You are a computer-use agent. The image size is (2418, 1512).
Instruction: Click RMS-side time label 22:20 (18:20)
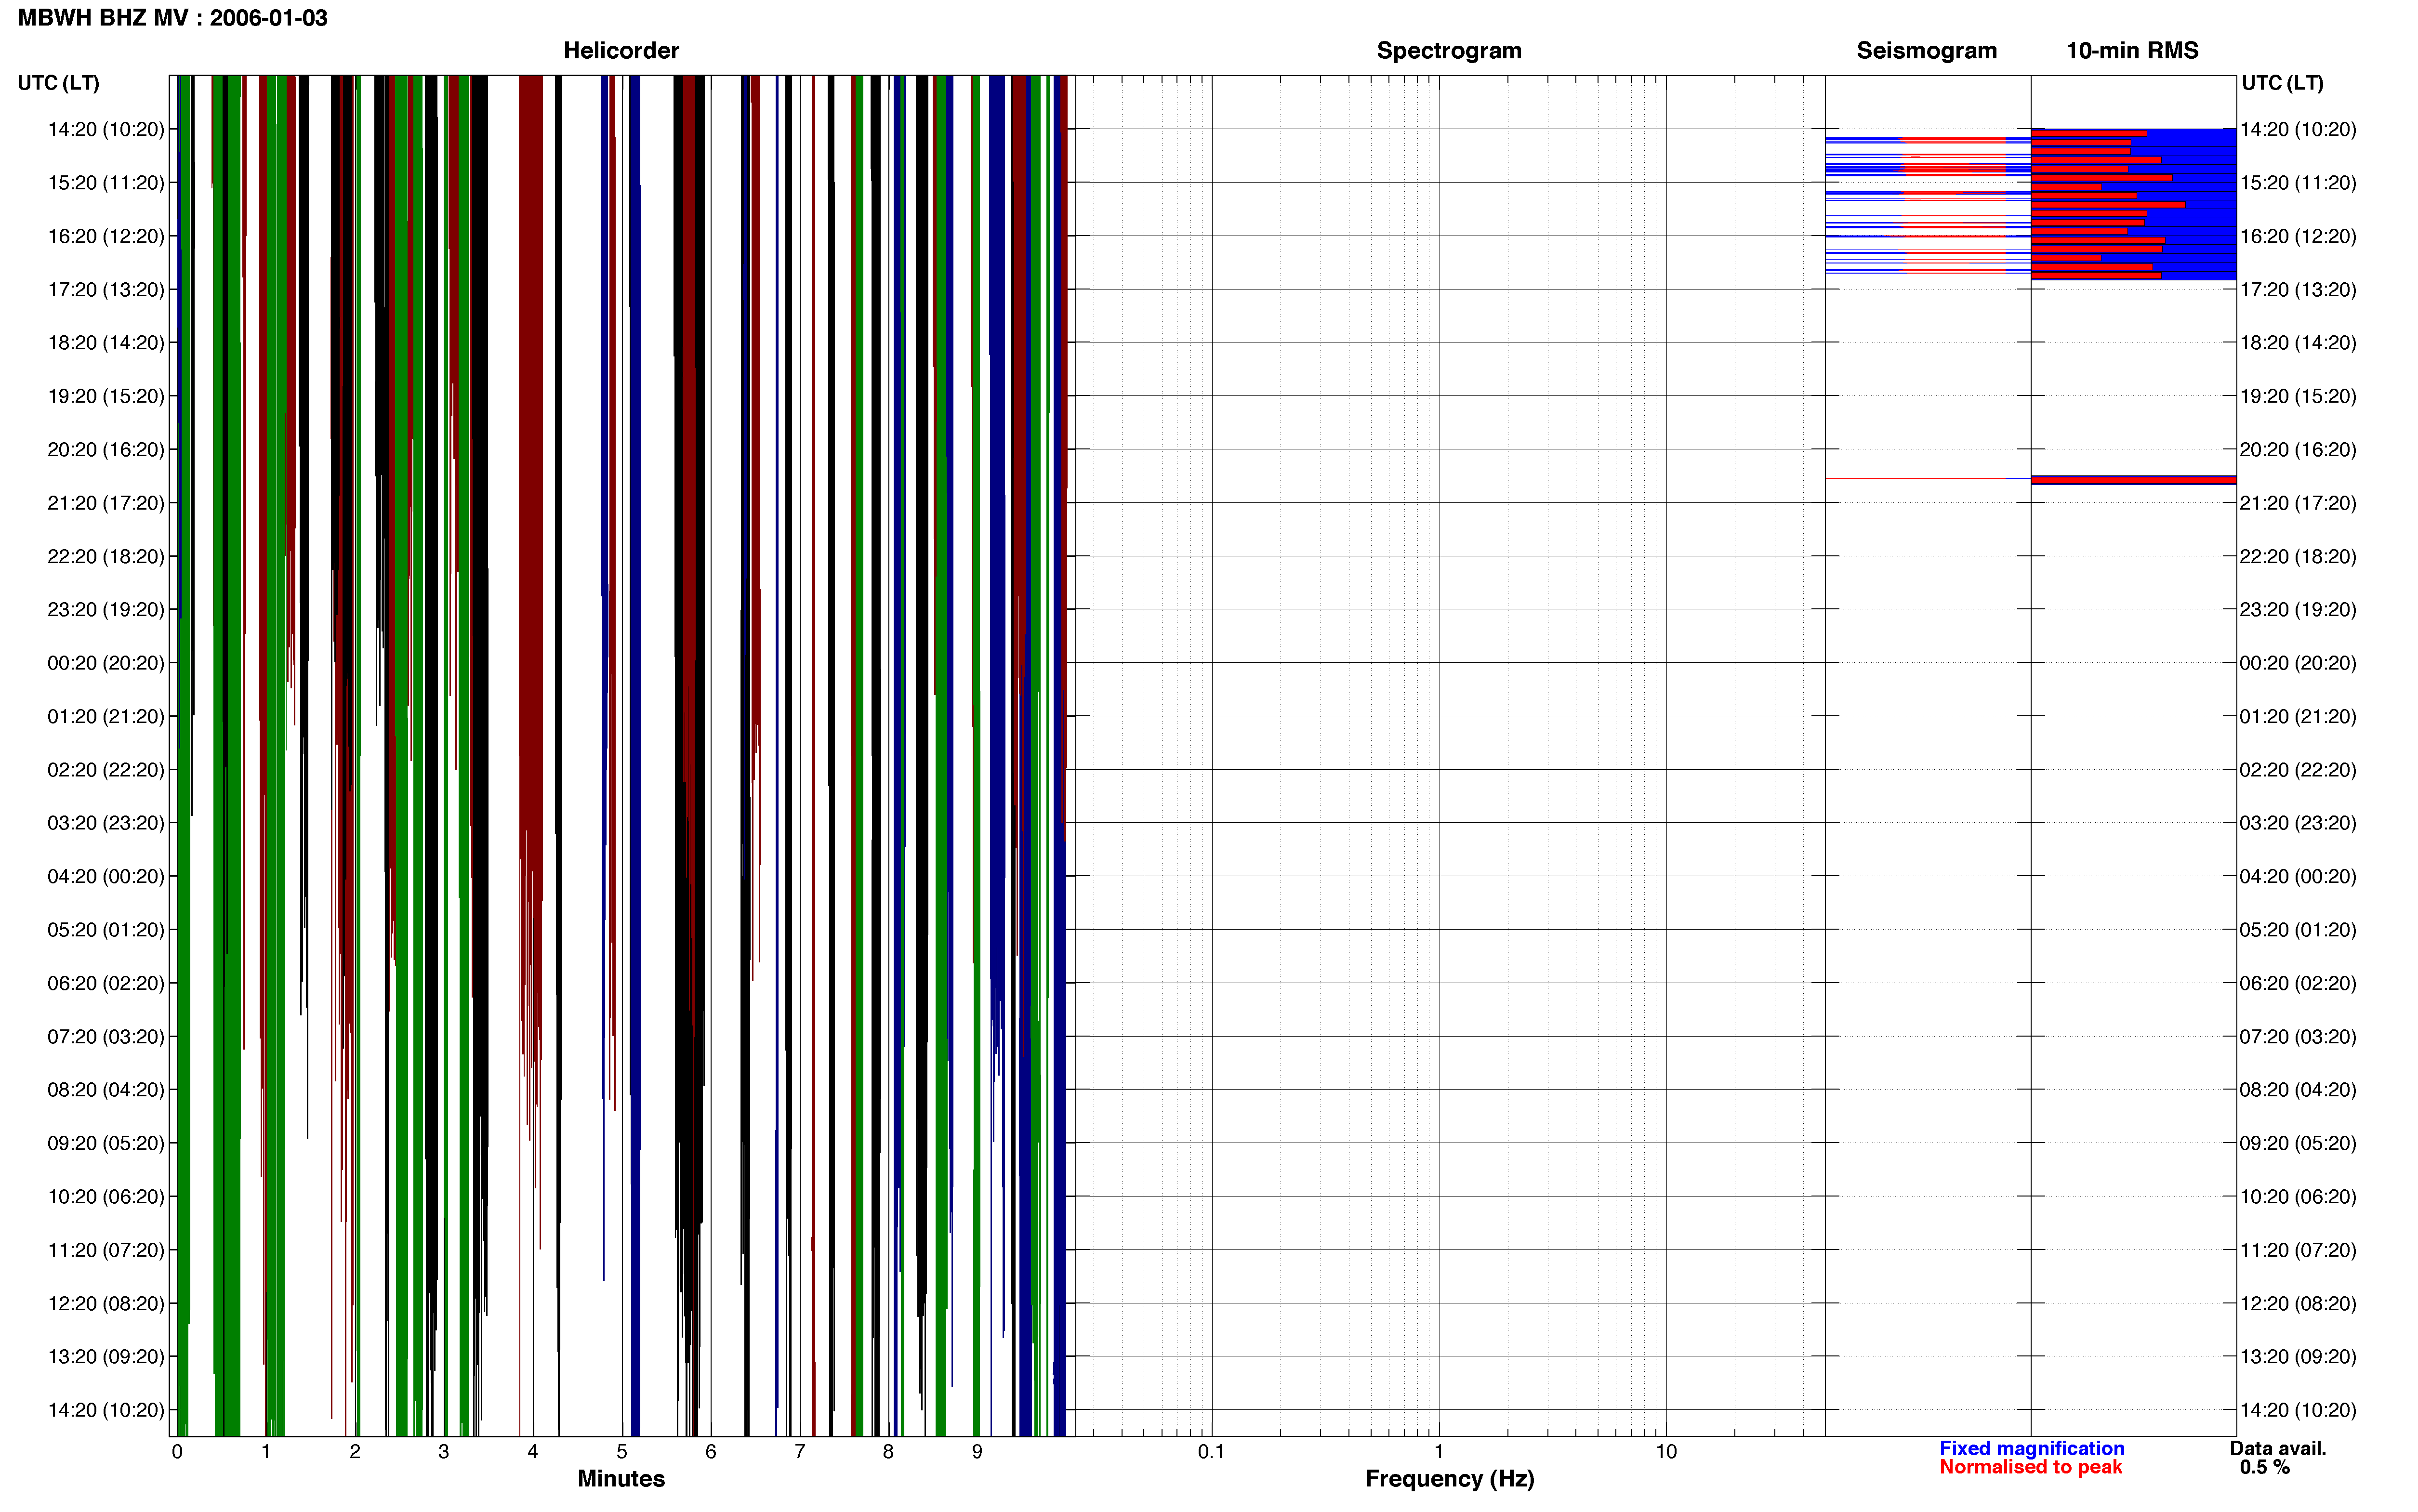2298,557
